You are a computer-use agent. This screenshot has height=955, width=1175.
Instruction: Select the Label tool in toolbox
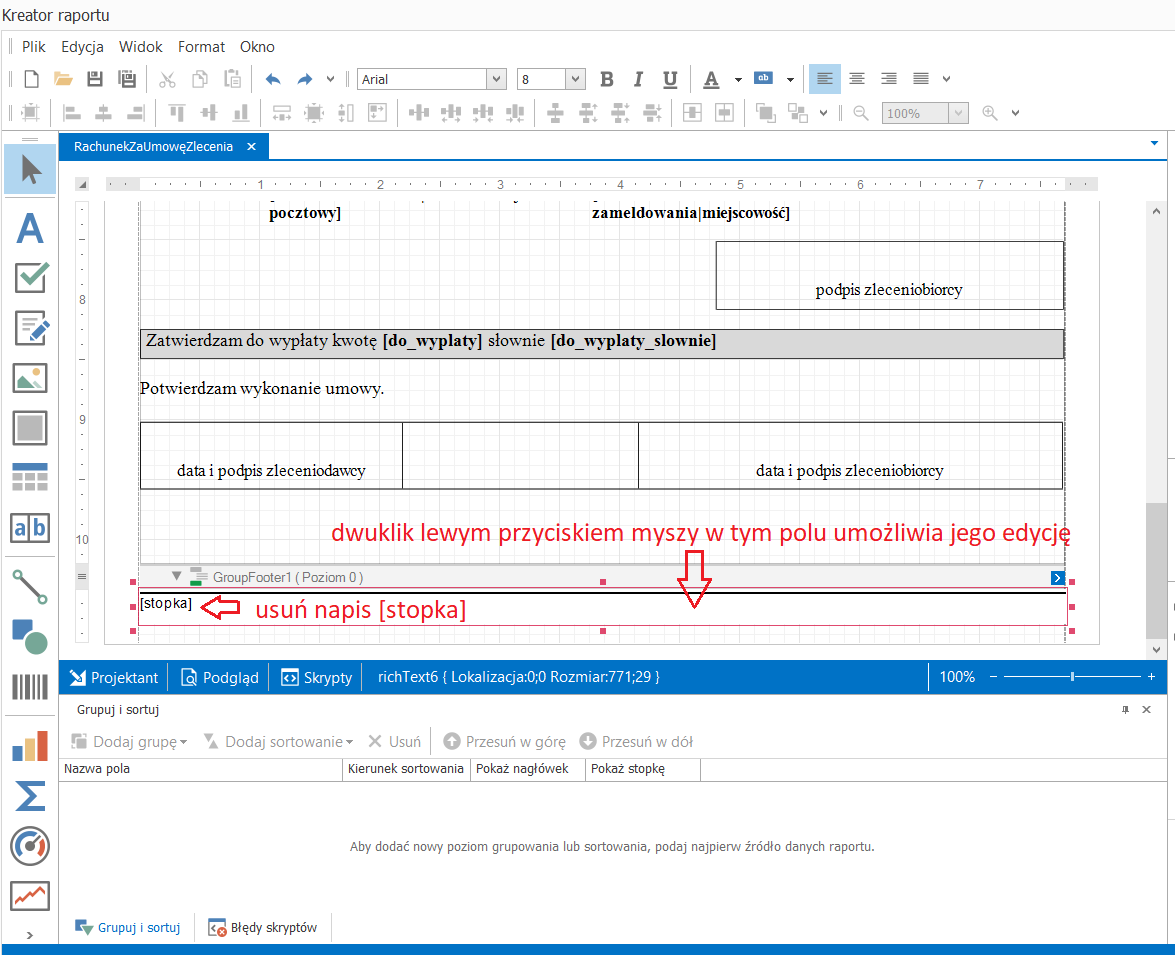(x=30, y=228)
